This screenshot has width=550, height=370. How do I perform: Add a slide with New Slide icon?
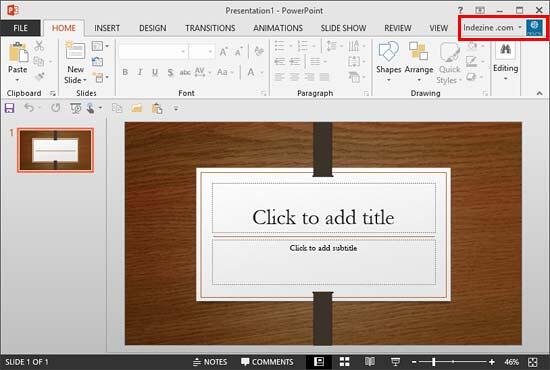tap(75, 51)
